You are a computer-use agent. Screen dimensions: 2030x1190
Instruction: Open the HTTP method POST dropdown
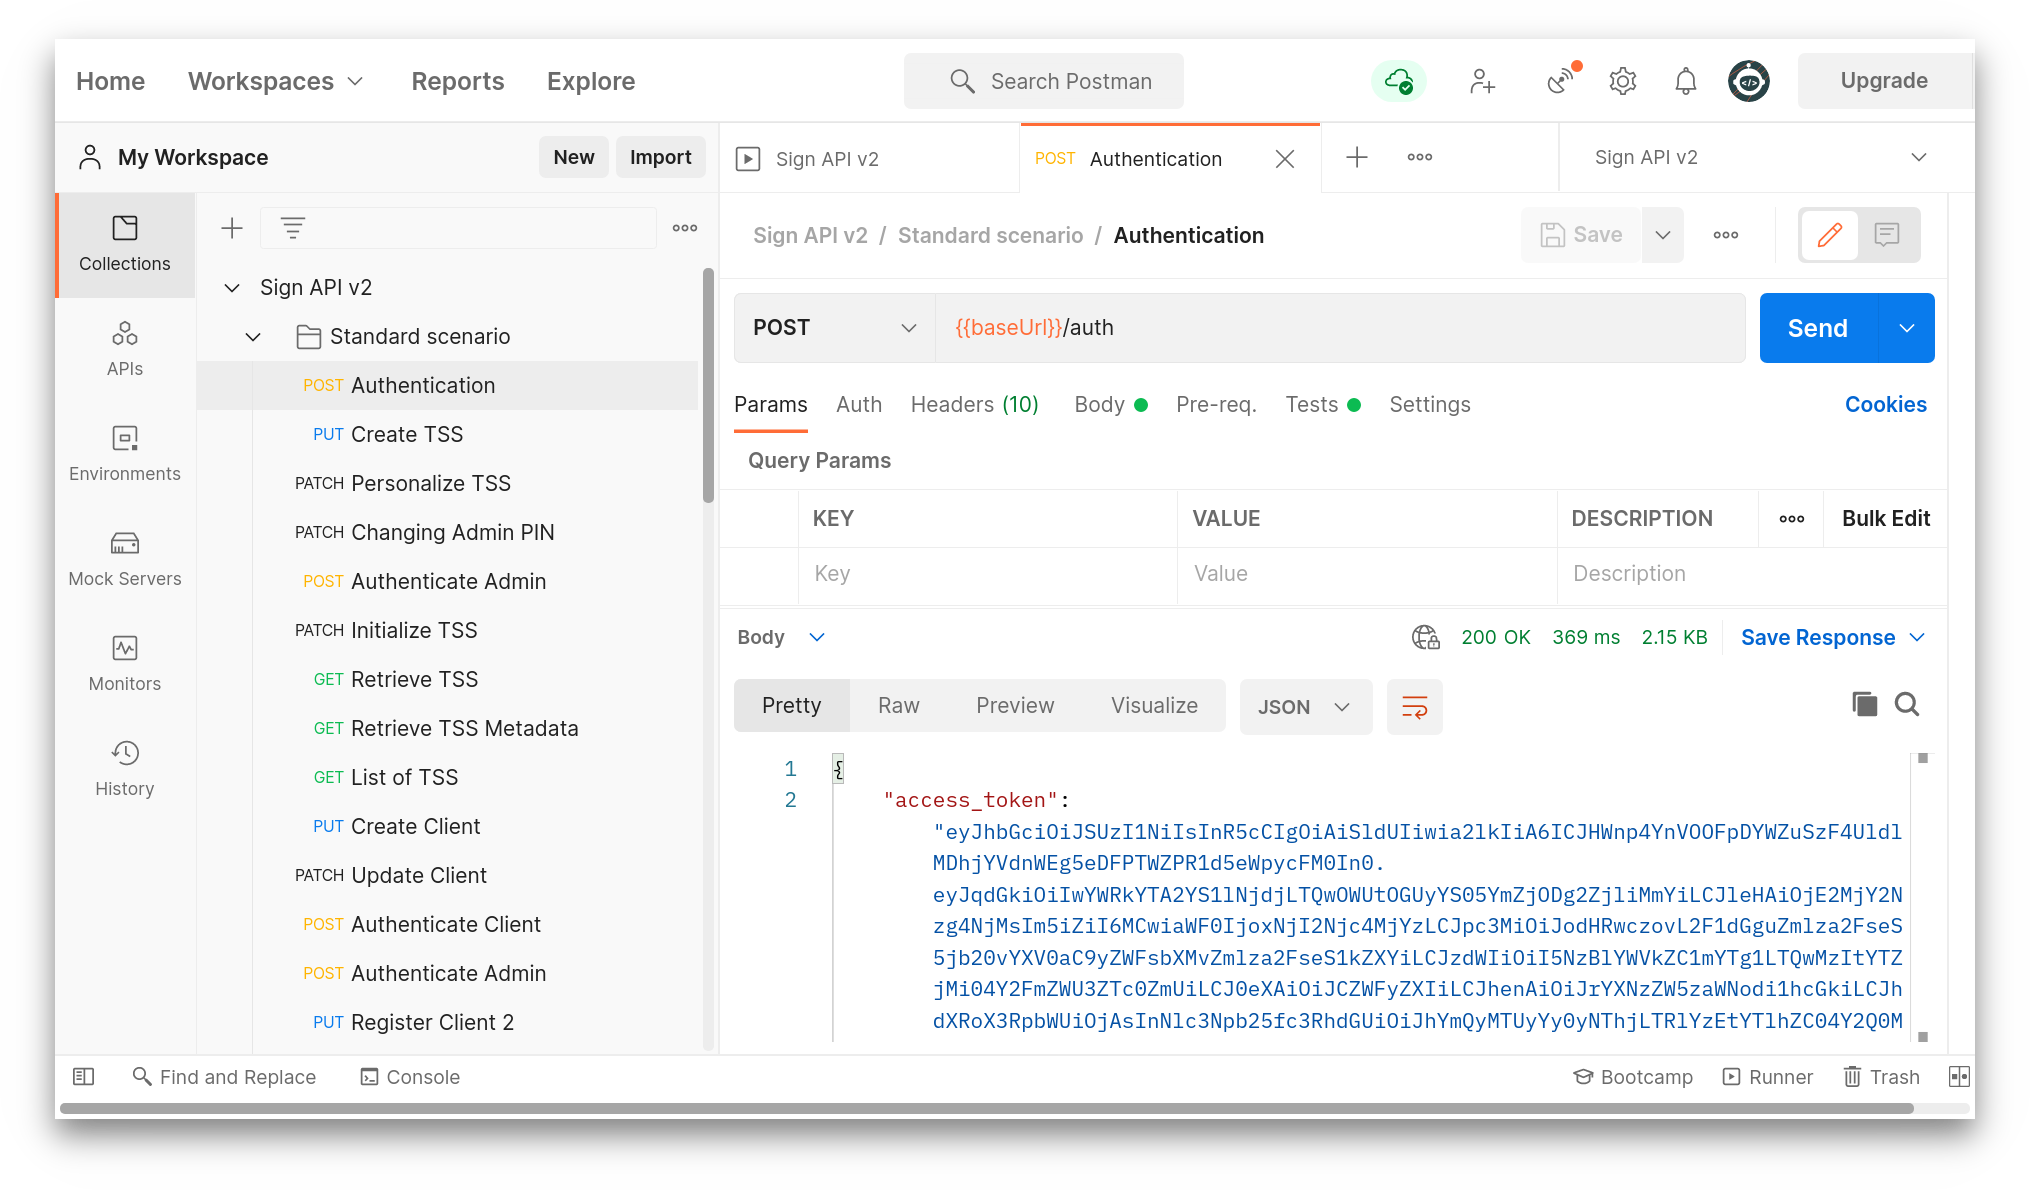point(834,328)
